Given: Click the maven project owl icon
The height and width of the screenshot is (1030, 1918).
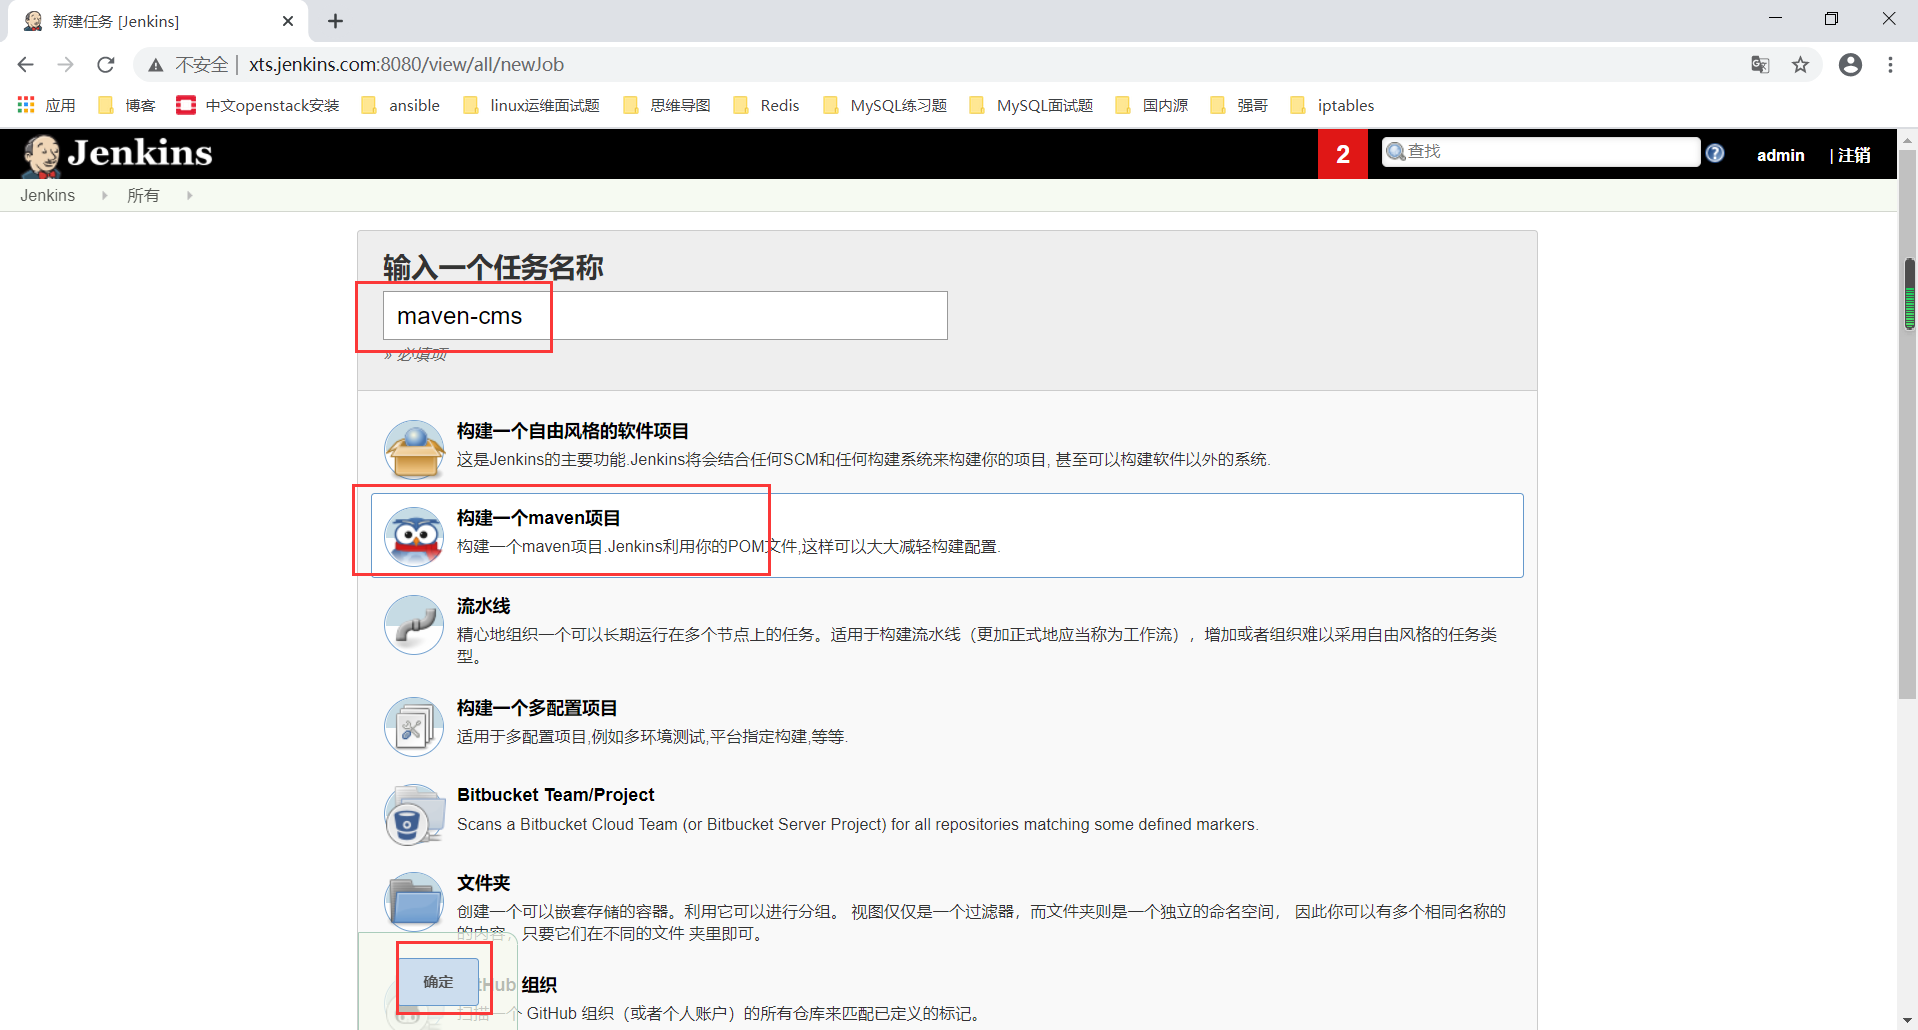Looking at the screenshot, I should [x=414, y=537].
